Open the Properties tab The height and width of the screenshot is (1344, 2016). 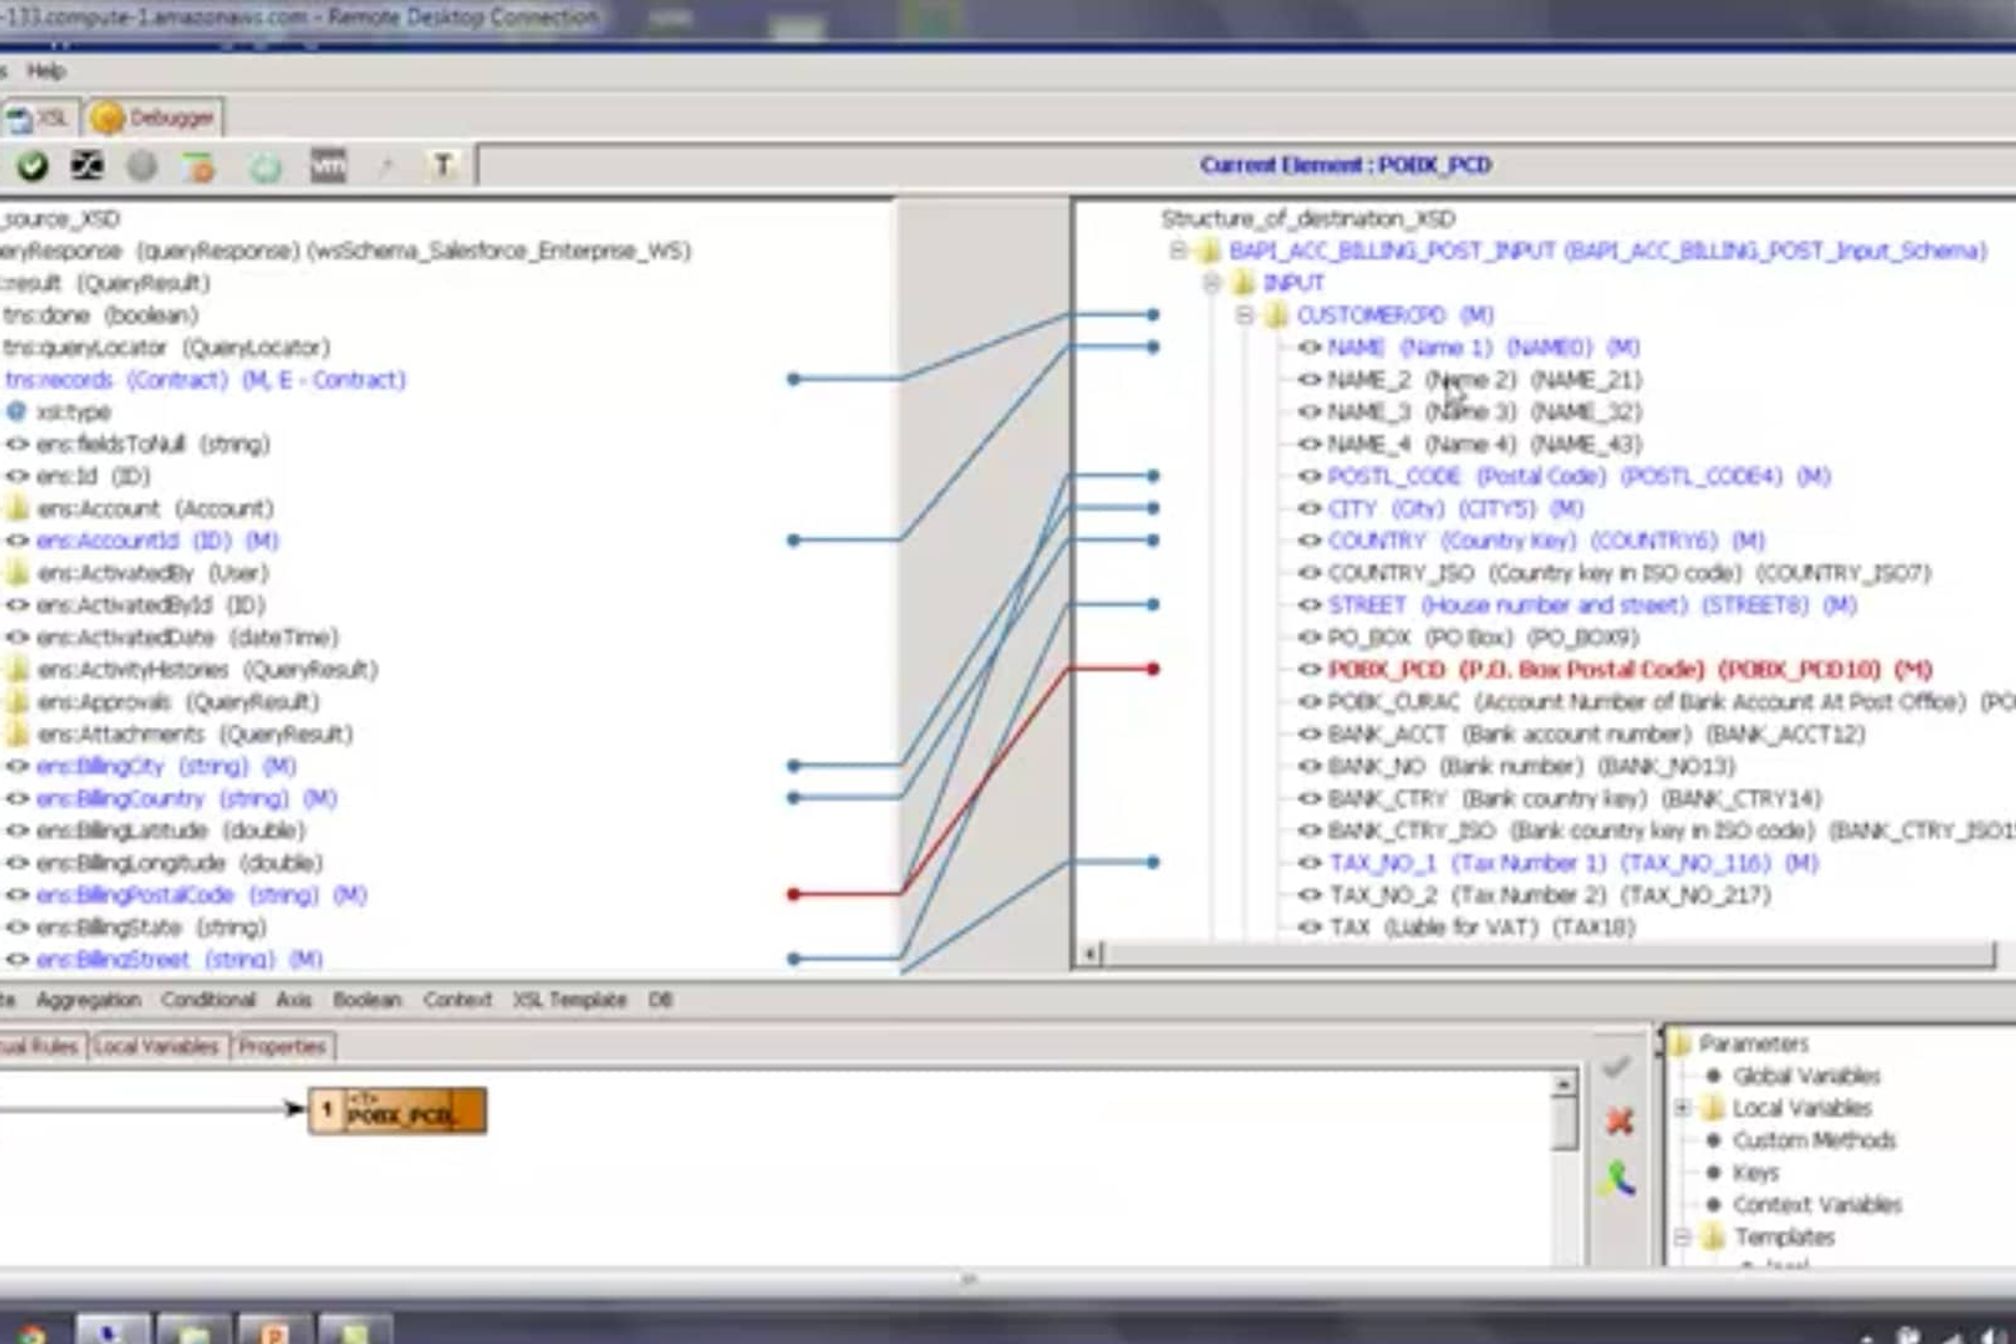pyautogui.click(x=282, y=1047)
